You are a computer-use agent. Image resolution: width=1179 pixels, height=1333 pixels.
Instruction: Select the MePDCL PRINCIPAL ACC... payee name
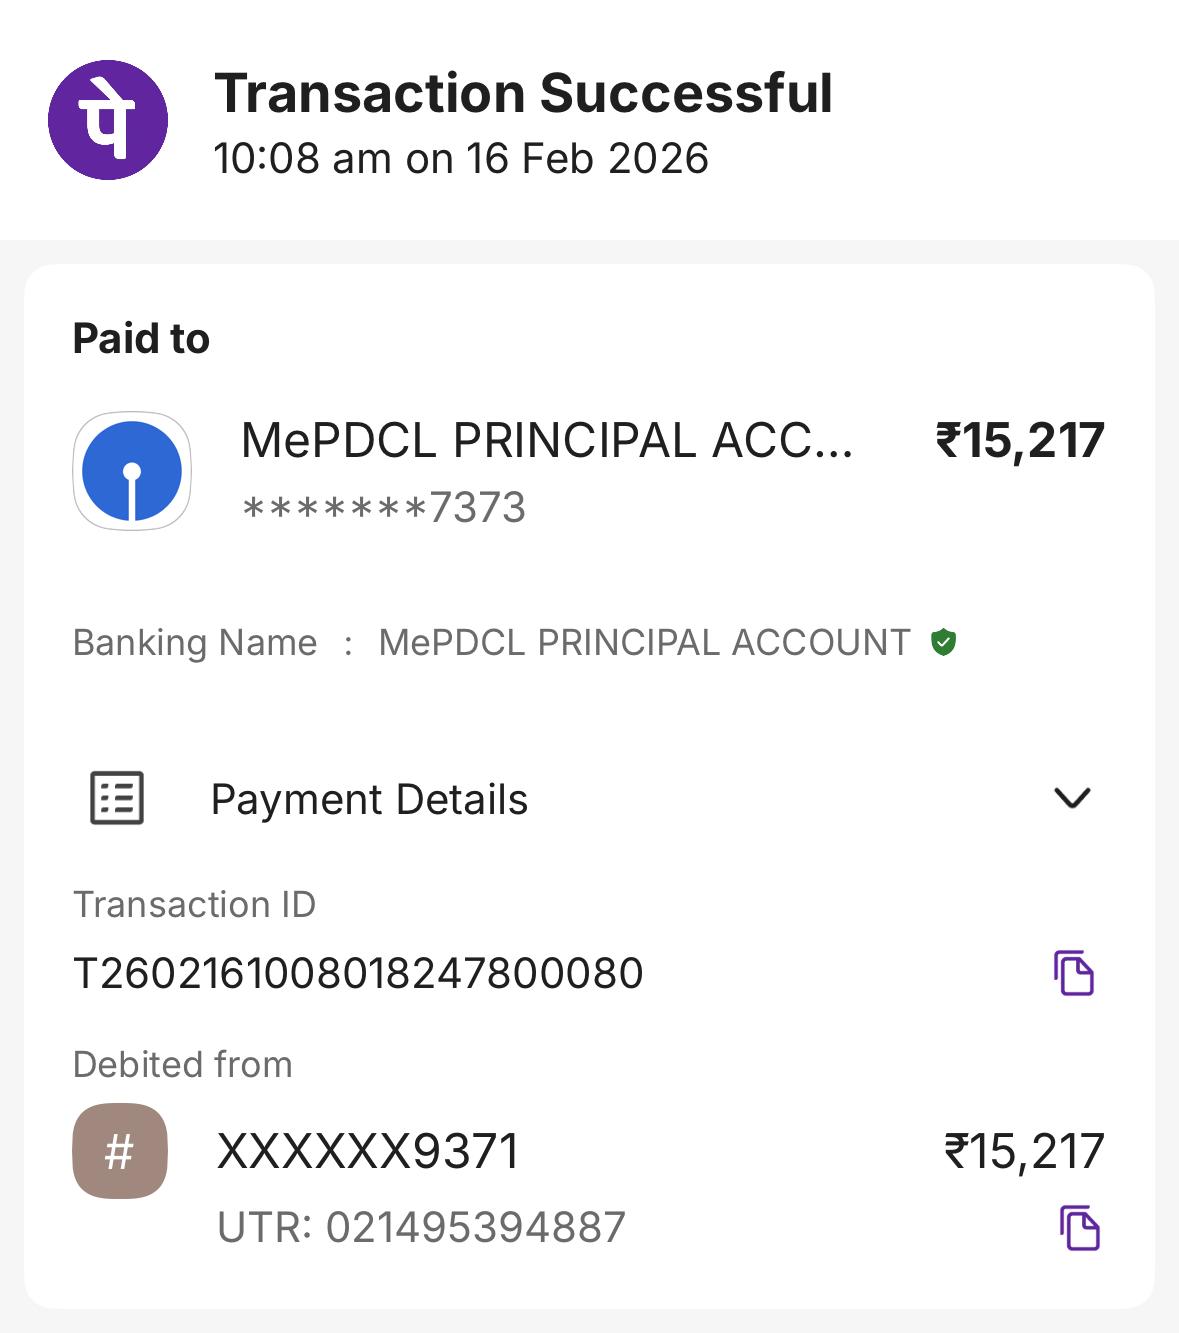pos(547,441)
